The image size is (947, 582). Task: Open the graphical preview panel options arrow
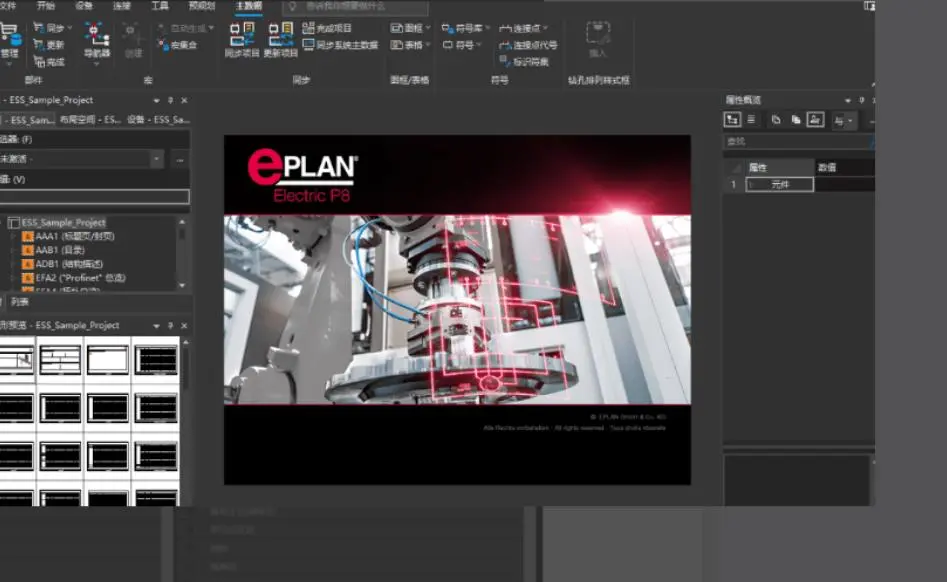point(156,325)
